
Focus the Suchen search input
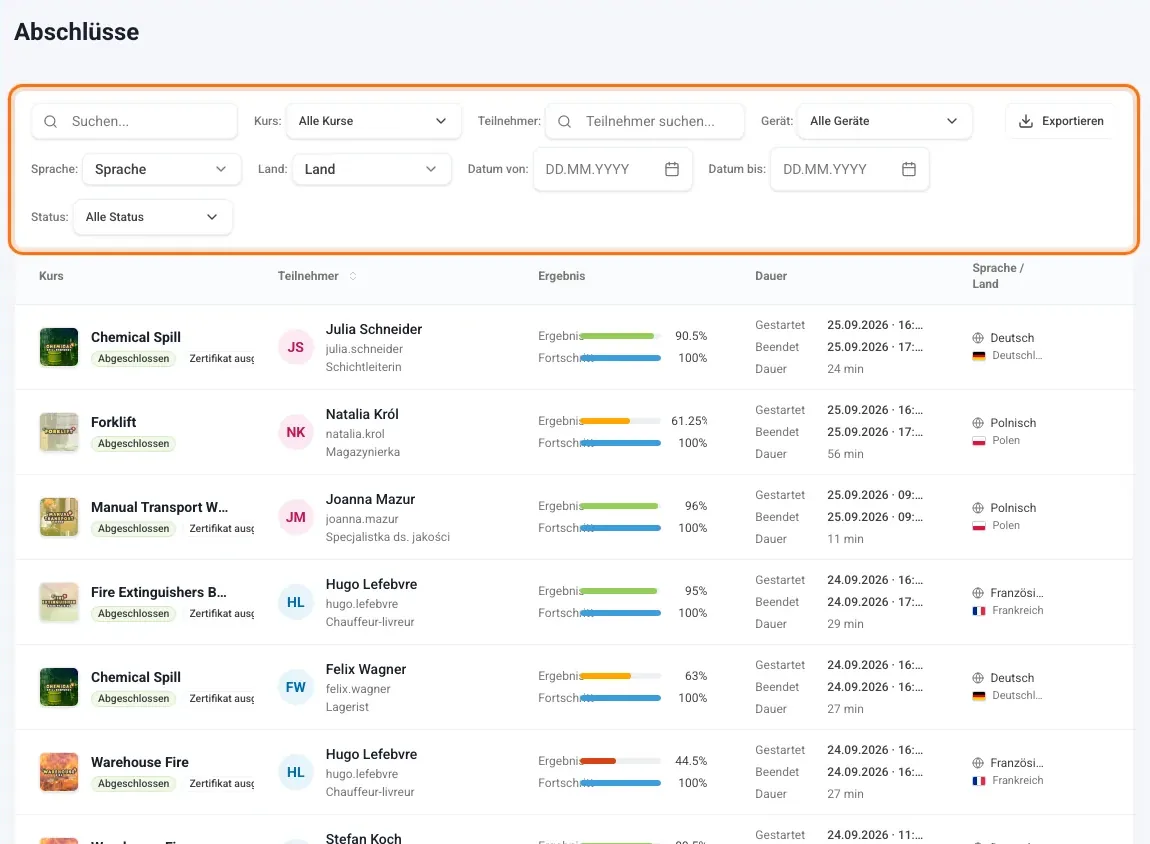tap(134, 121)
